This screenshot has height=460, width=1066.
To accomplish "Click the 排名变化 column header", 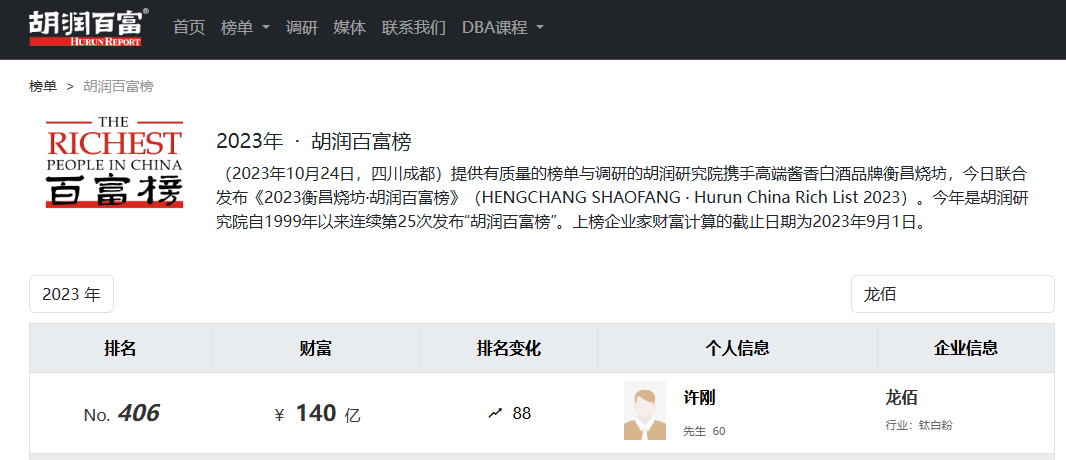I will (x=509, y=349).
